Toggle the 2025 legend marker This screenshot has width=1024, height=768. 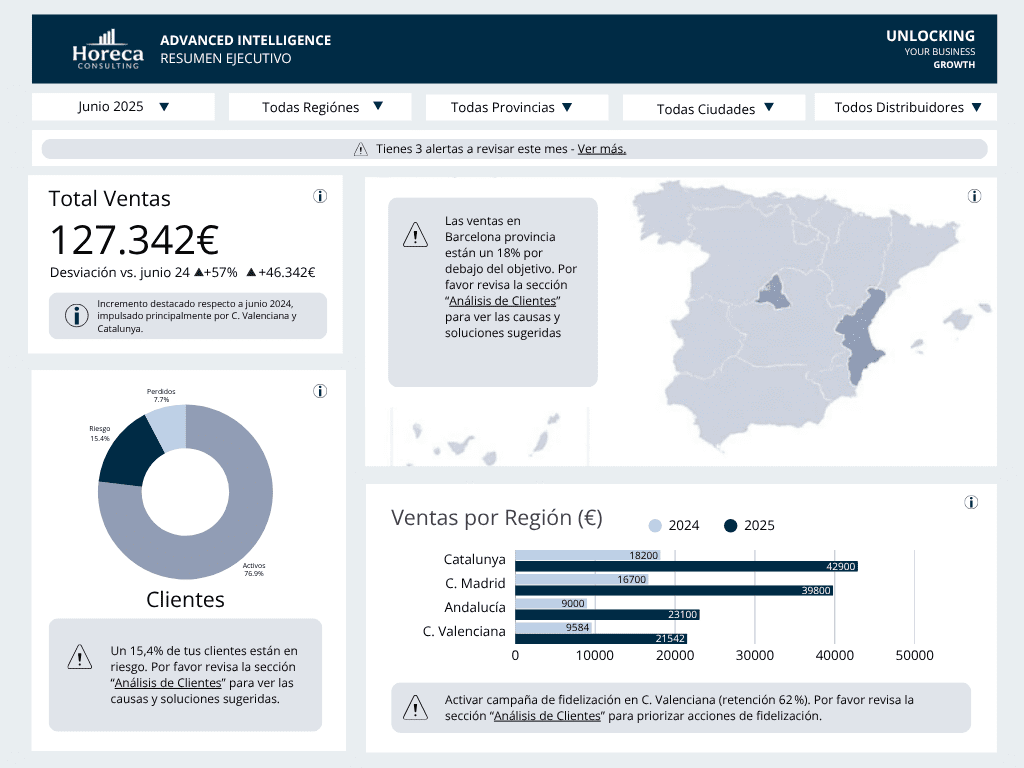731,525
